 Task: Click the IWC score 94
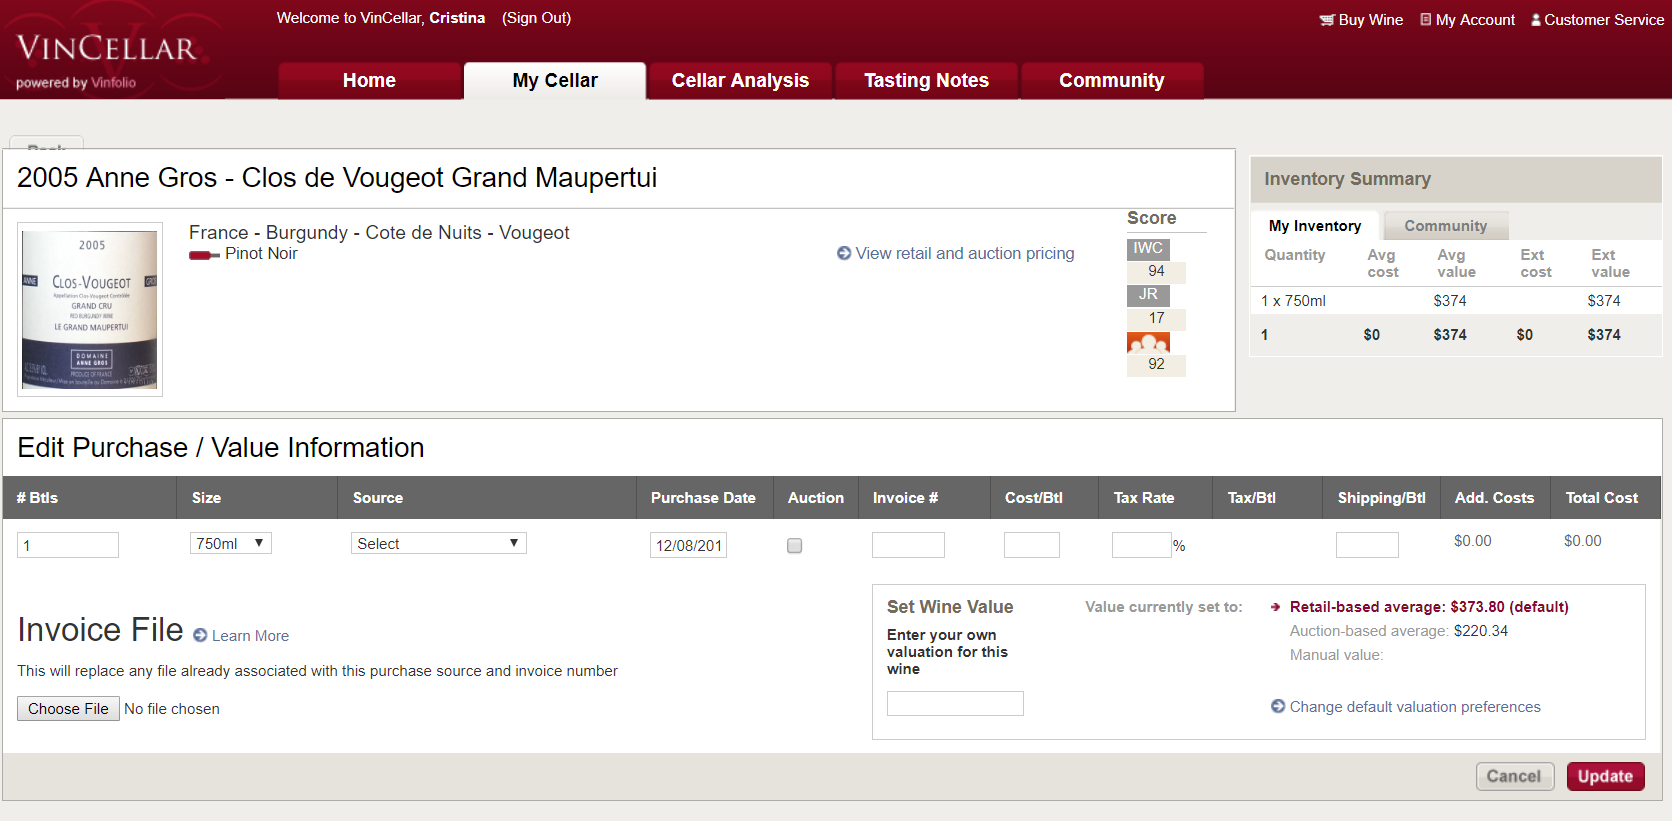coord(1156,271)
